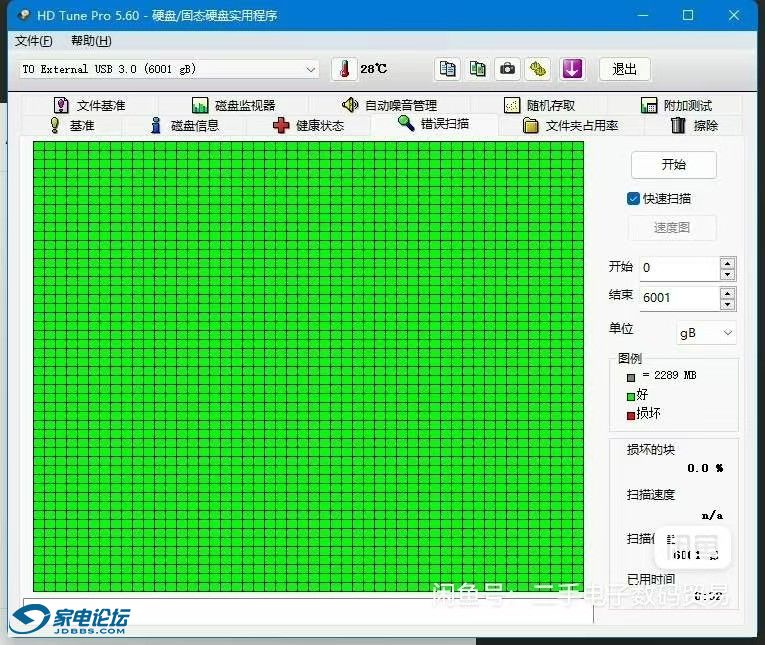Screen dimensions: 765x645
Task: Switch to the 基准 tab
Action: [x=72, y=125]
